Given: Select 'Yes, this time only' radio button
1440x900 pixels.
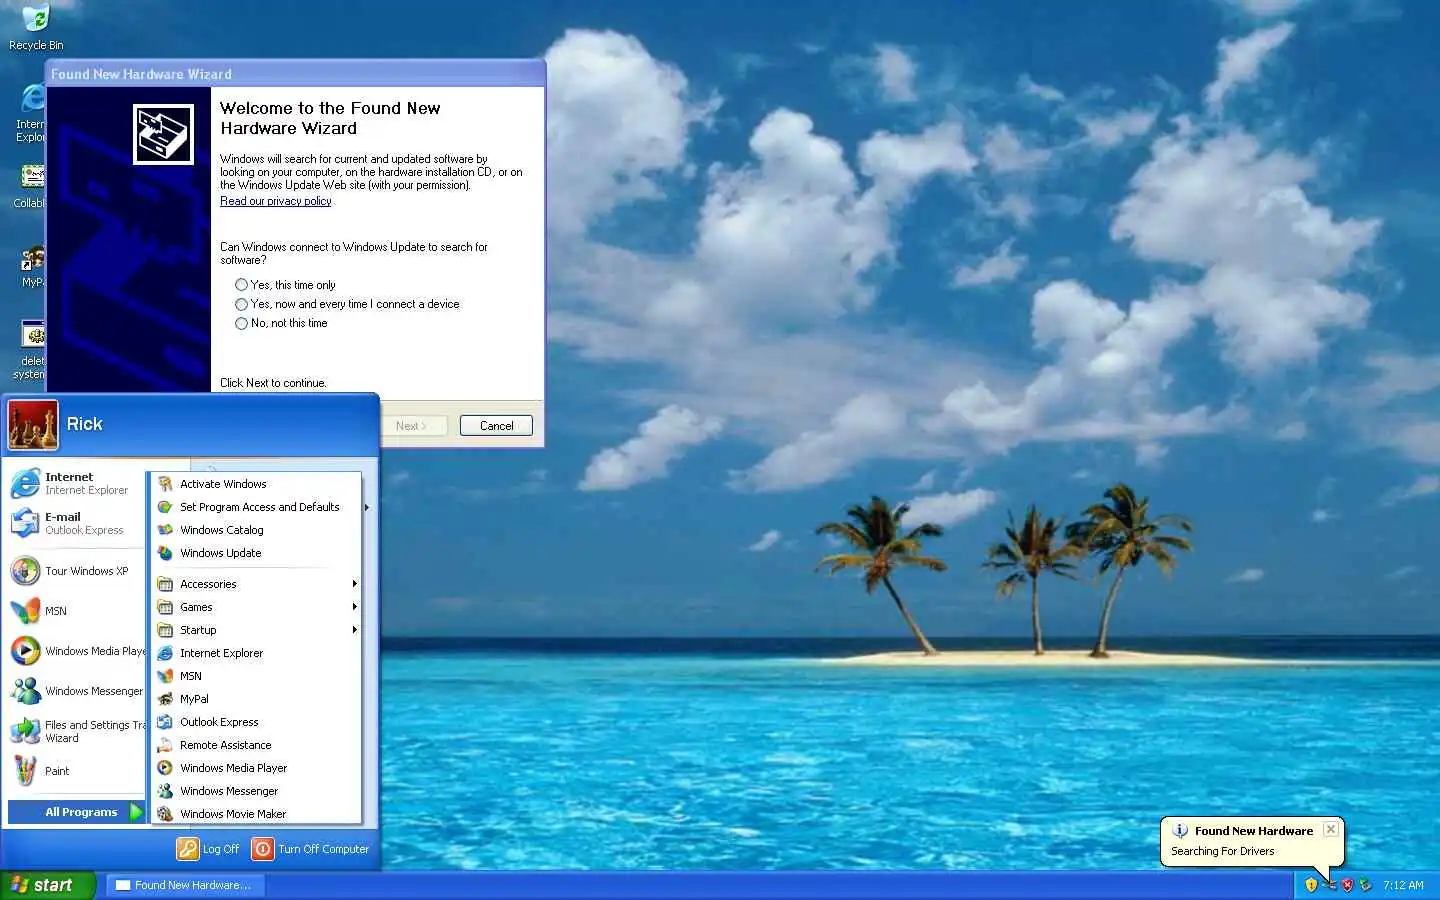Looking at the screenshot, I should coord(241,285).
